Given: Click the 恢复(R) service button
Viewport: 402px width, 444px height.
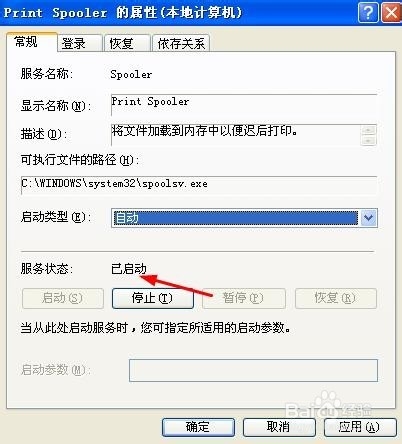Looking at the screenshot, I should pyautogui.click(x=336, y=298).
